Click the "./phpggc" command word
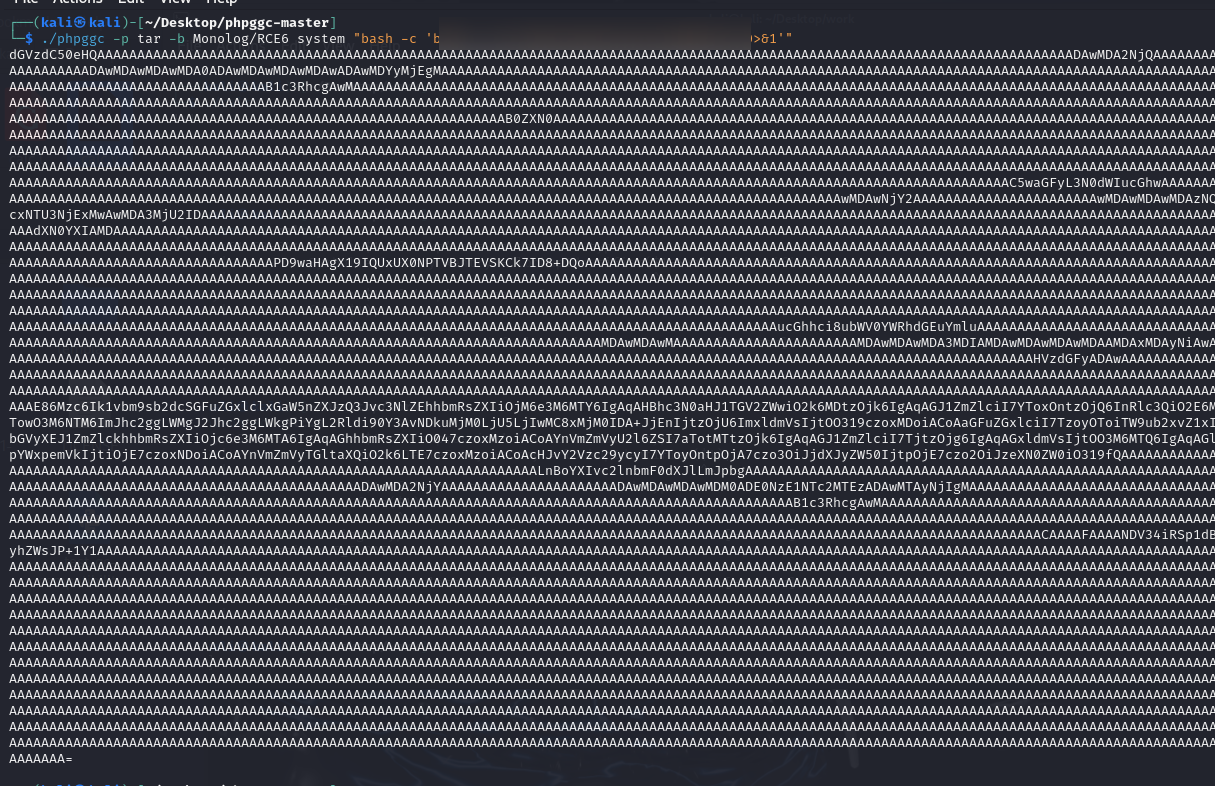 pos(72,38)
